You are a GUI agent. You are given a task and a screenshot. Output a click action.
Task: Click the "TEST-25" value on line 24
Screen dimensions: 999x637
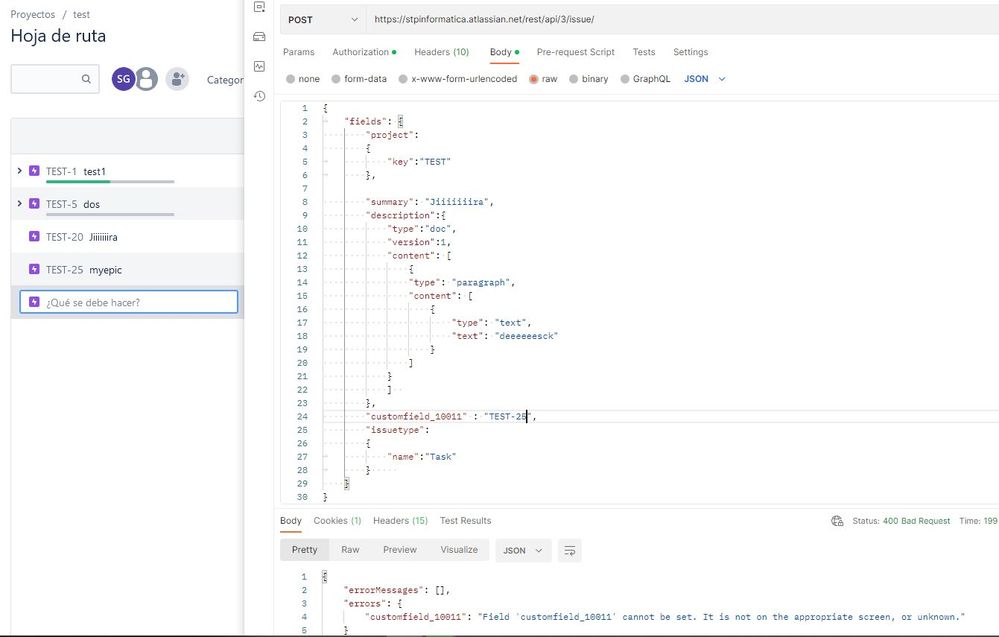[x=507, y=417]
